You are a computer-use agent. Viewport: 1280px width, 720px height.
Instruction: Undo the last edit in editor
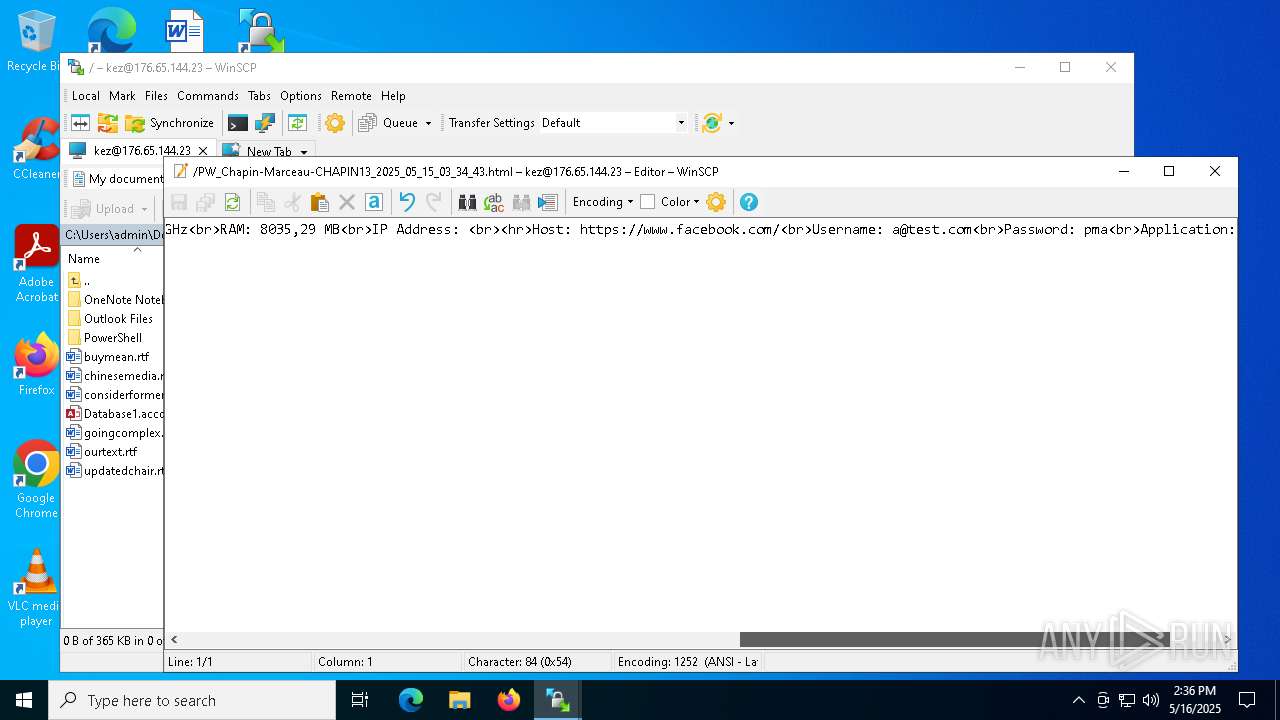(407, 202)
